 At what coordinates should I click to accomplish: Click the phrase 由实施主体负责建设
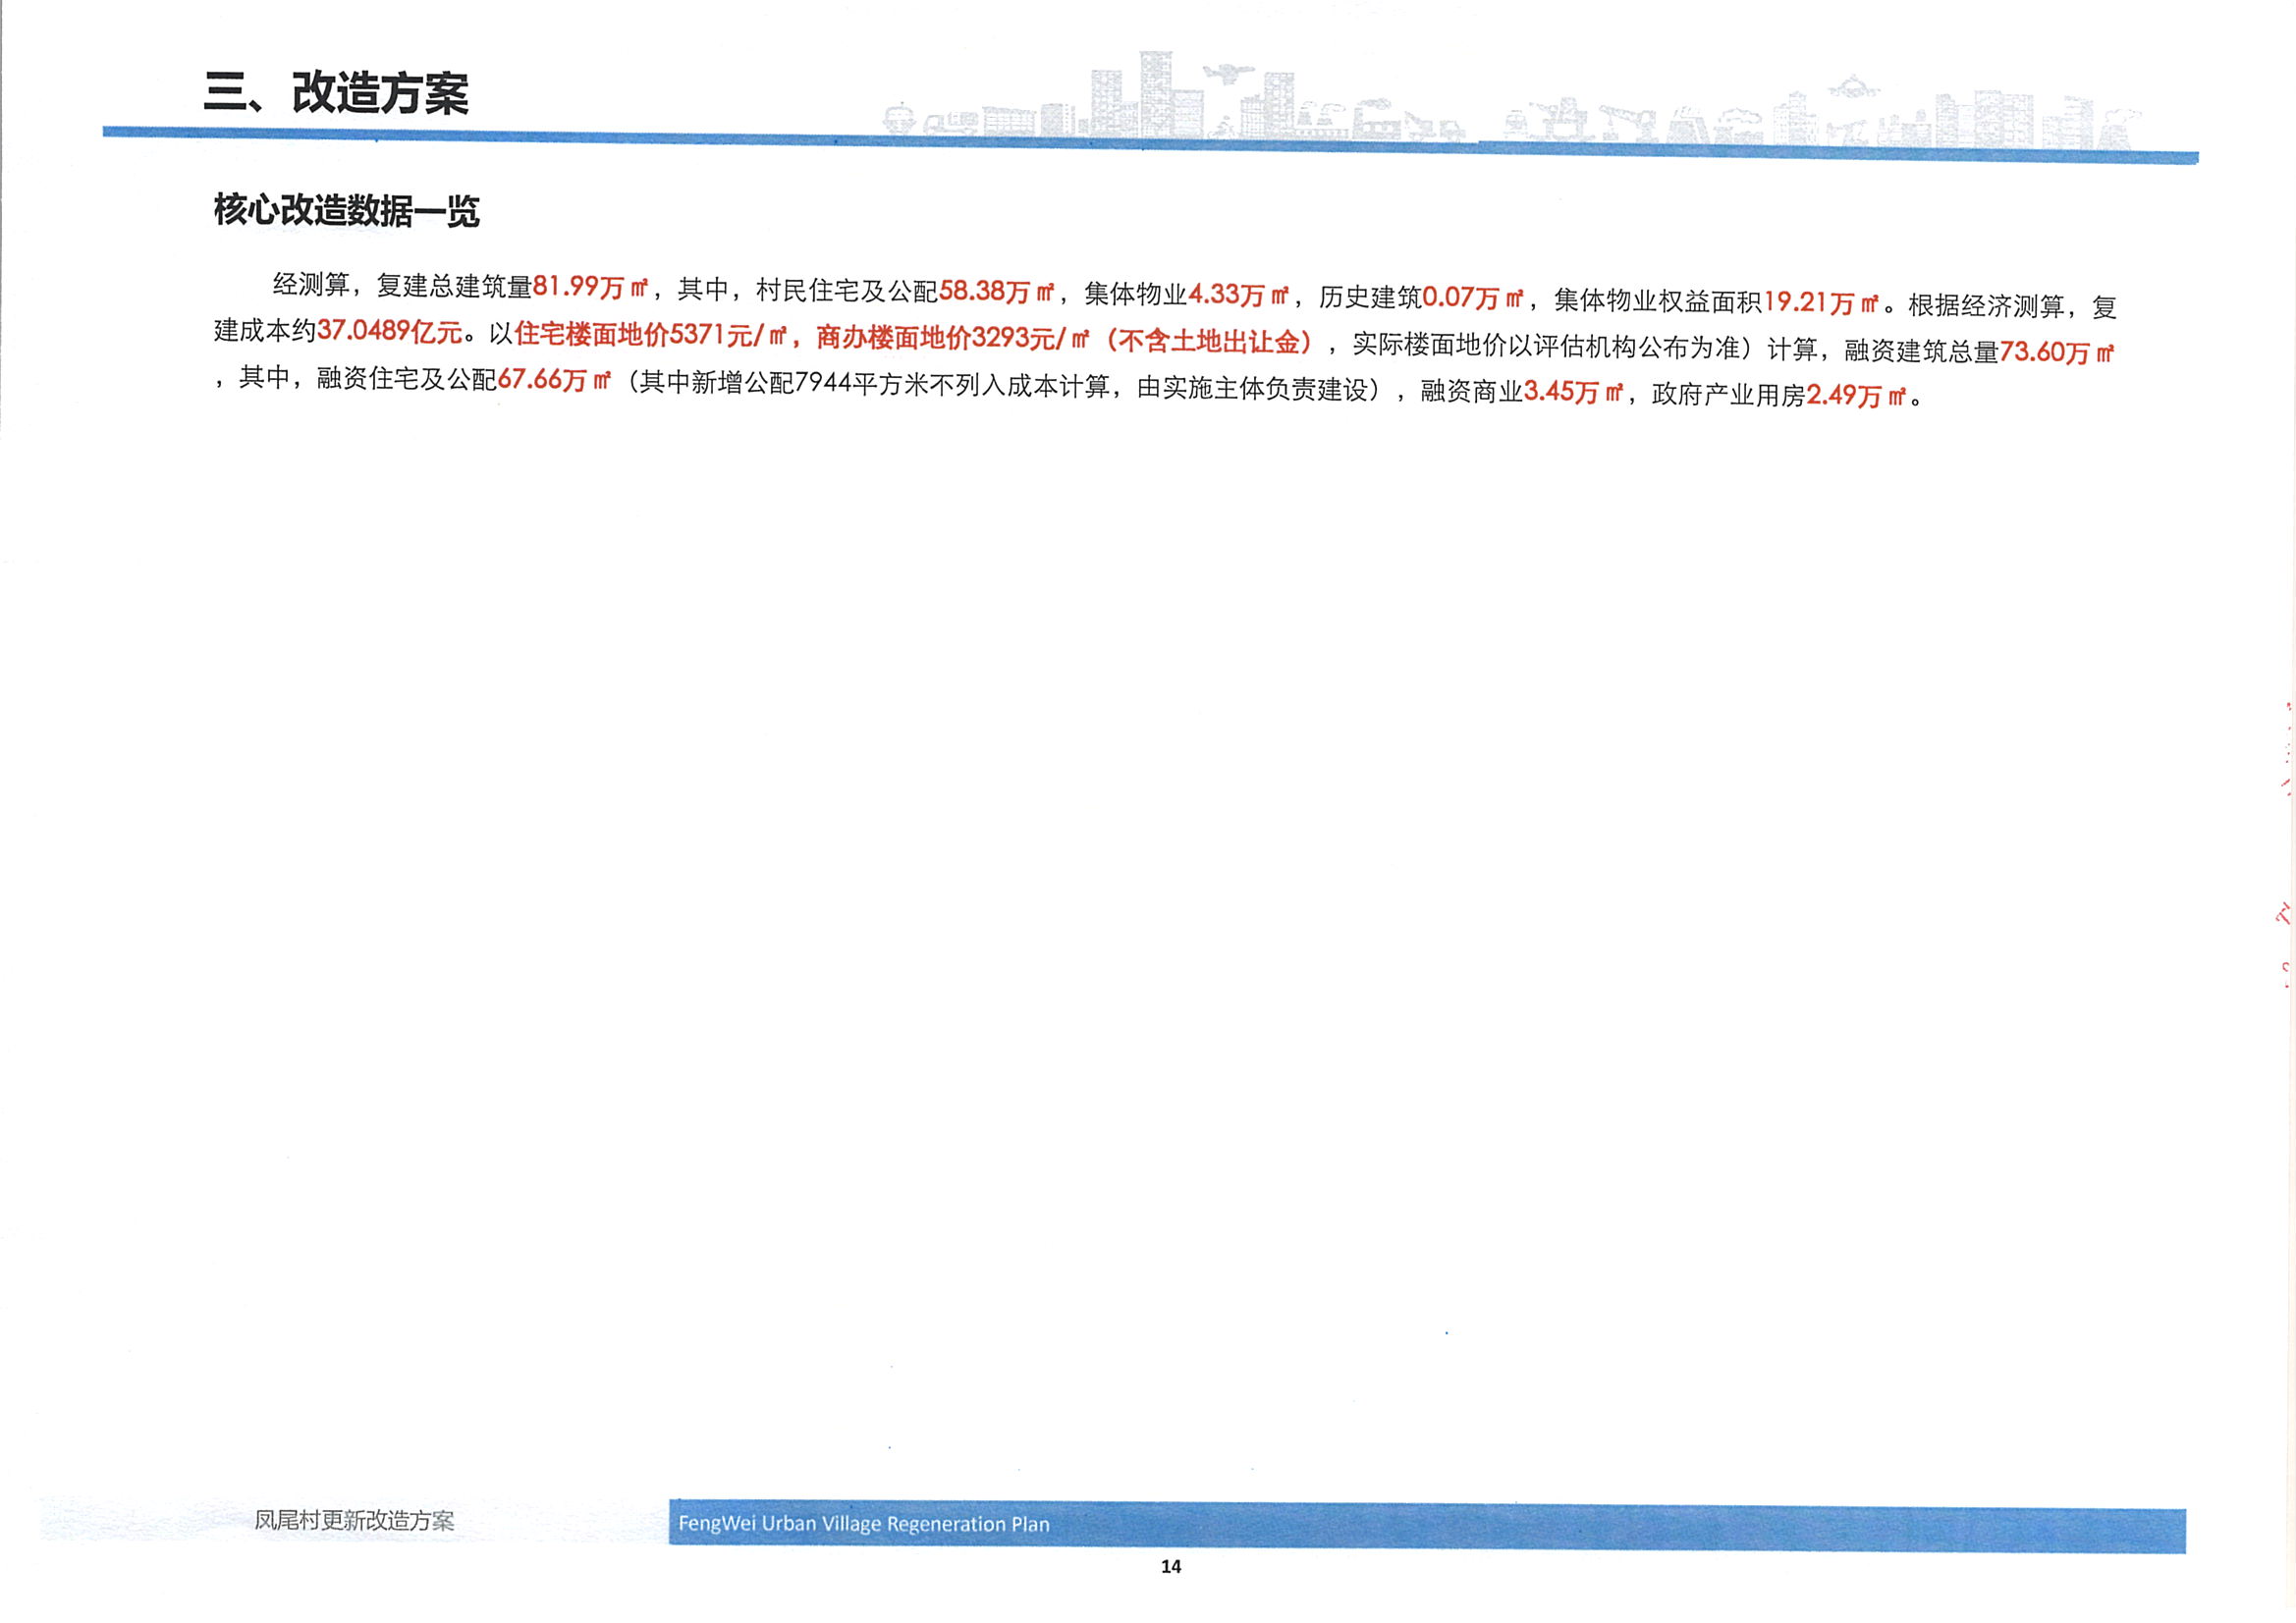tap(1253, 388)
